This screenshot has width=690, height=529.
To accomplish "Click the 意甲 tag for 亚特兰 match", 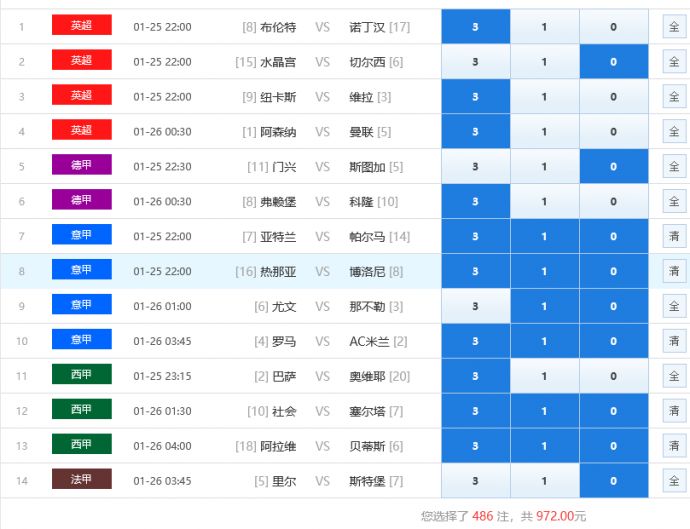I will click(81, 236).
